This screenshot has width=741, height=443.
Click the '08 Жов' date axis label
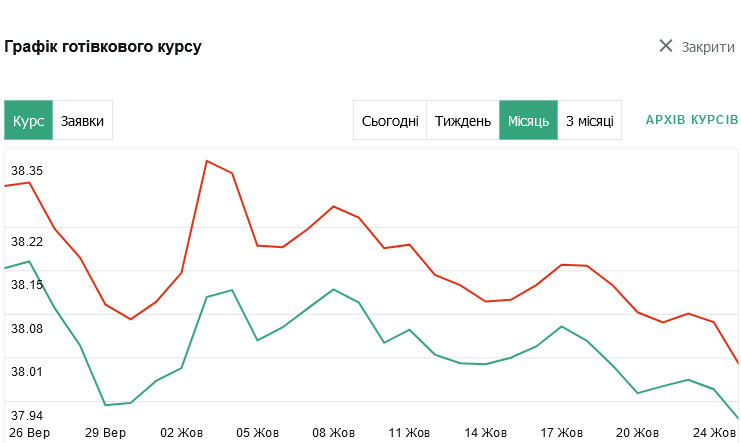click(x=334, y=433)
